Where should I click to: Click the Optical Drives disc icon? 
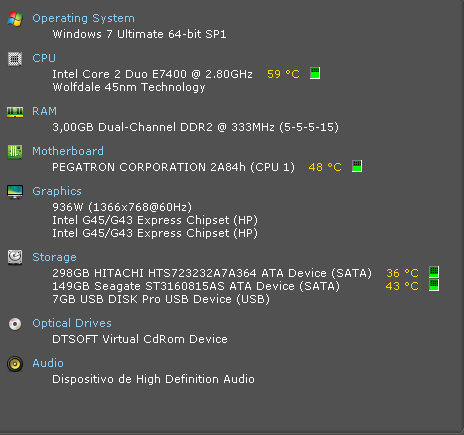tap(15, 324)
